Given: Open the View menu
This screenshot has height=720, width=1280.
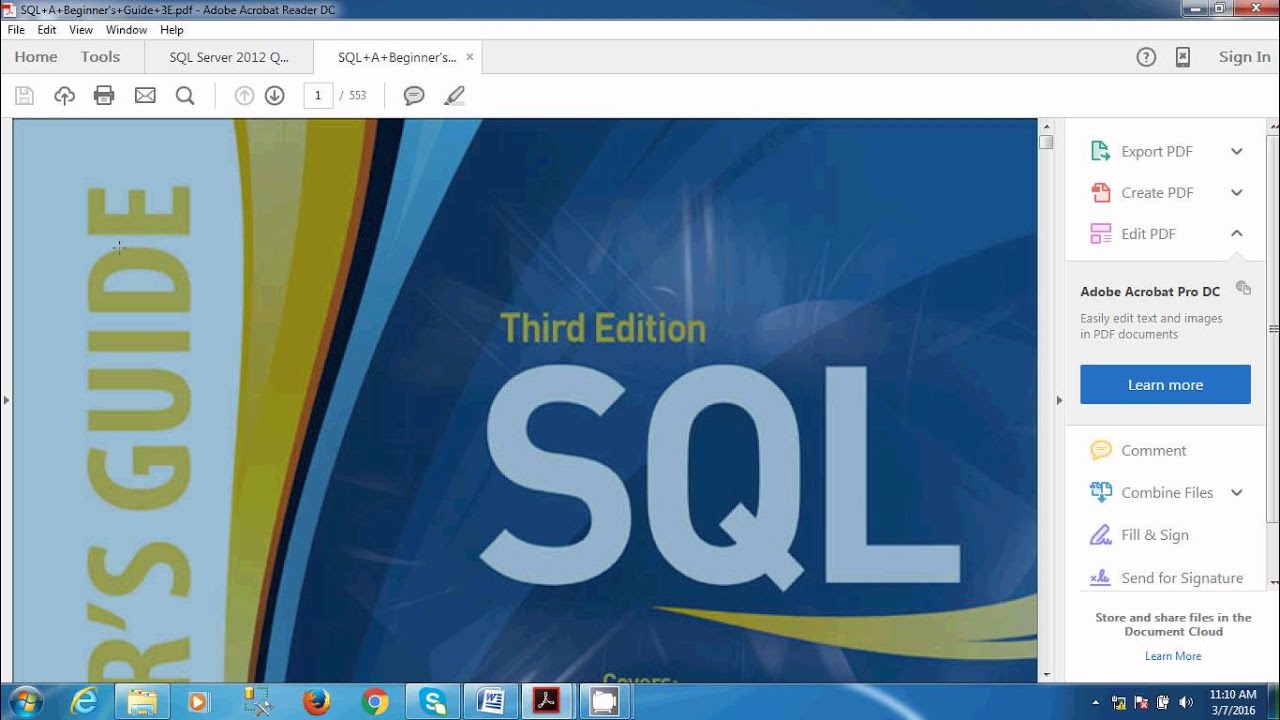Looking at the screenshot, I should click(x=81, y=30).
